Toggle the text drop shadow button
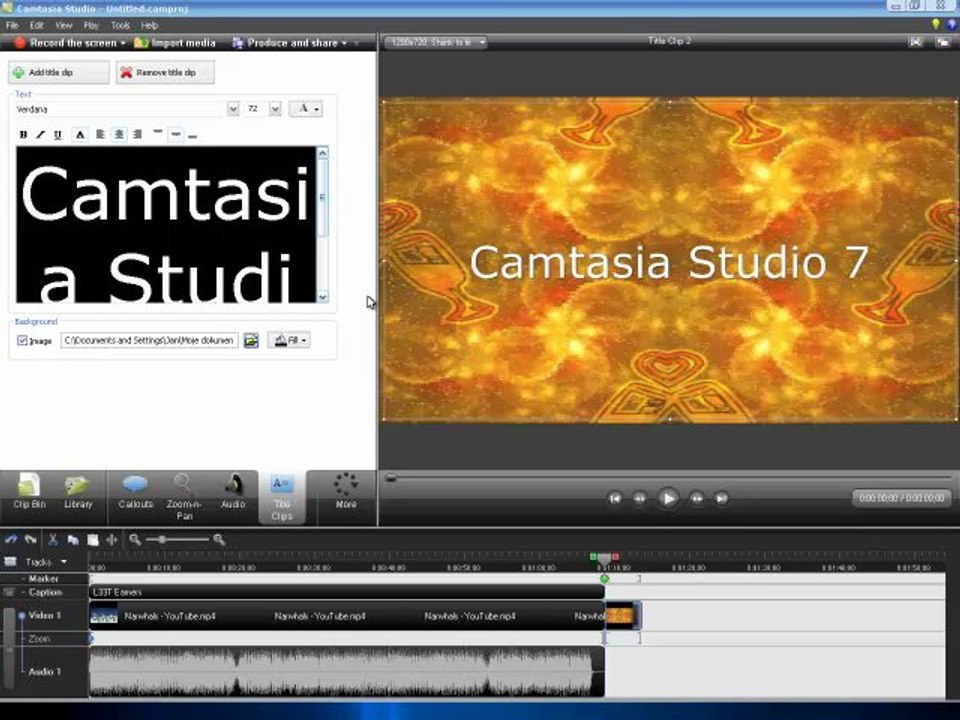The width and height of the screenshot is (960, 720). coord(80,135)
